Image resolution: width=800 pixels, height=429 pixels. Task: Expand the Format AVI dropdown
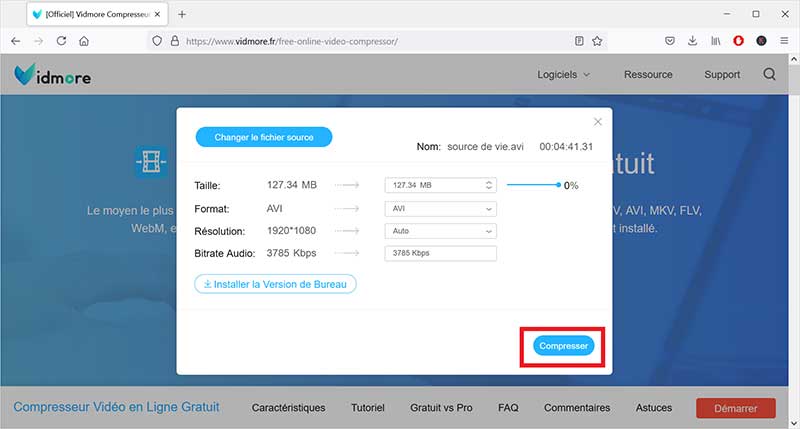[440, 209]
